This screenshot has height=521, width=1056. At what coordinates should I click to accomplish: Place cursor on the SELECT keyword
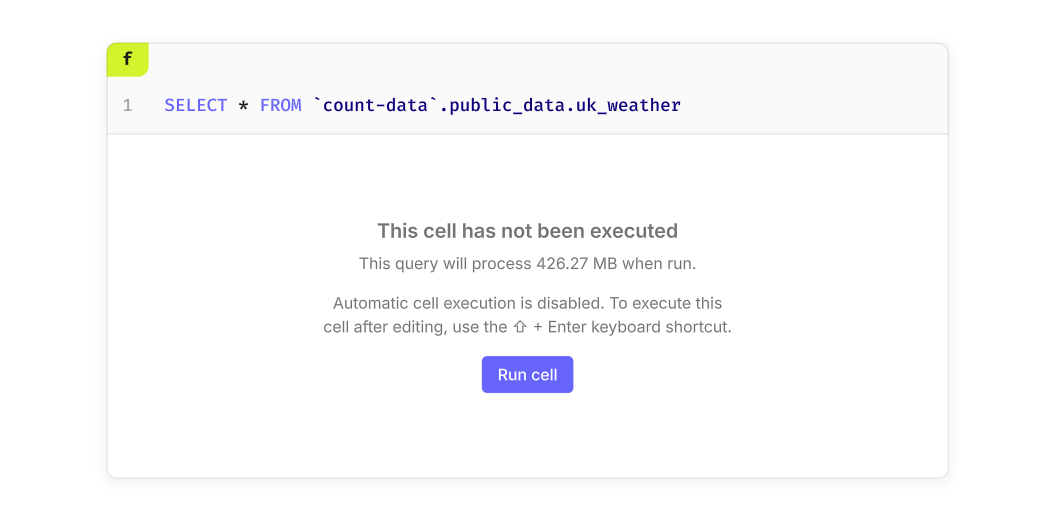pos(195,105)
